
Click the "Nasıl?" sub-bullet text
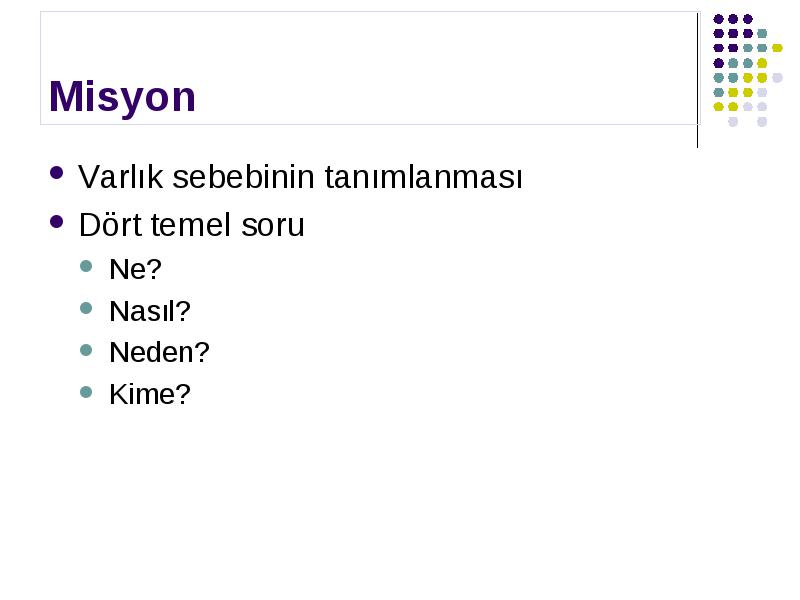tap(149, 311)
